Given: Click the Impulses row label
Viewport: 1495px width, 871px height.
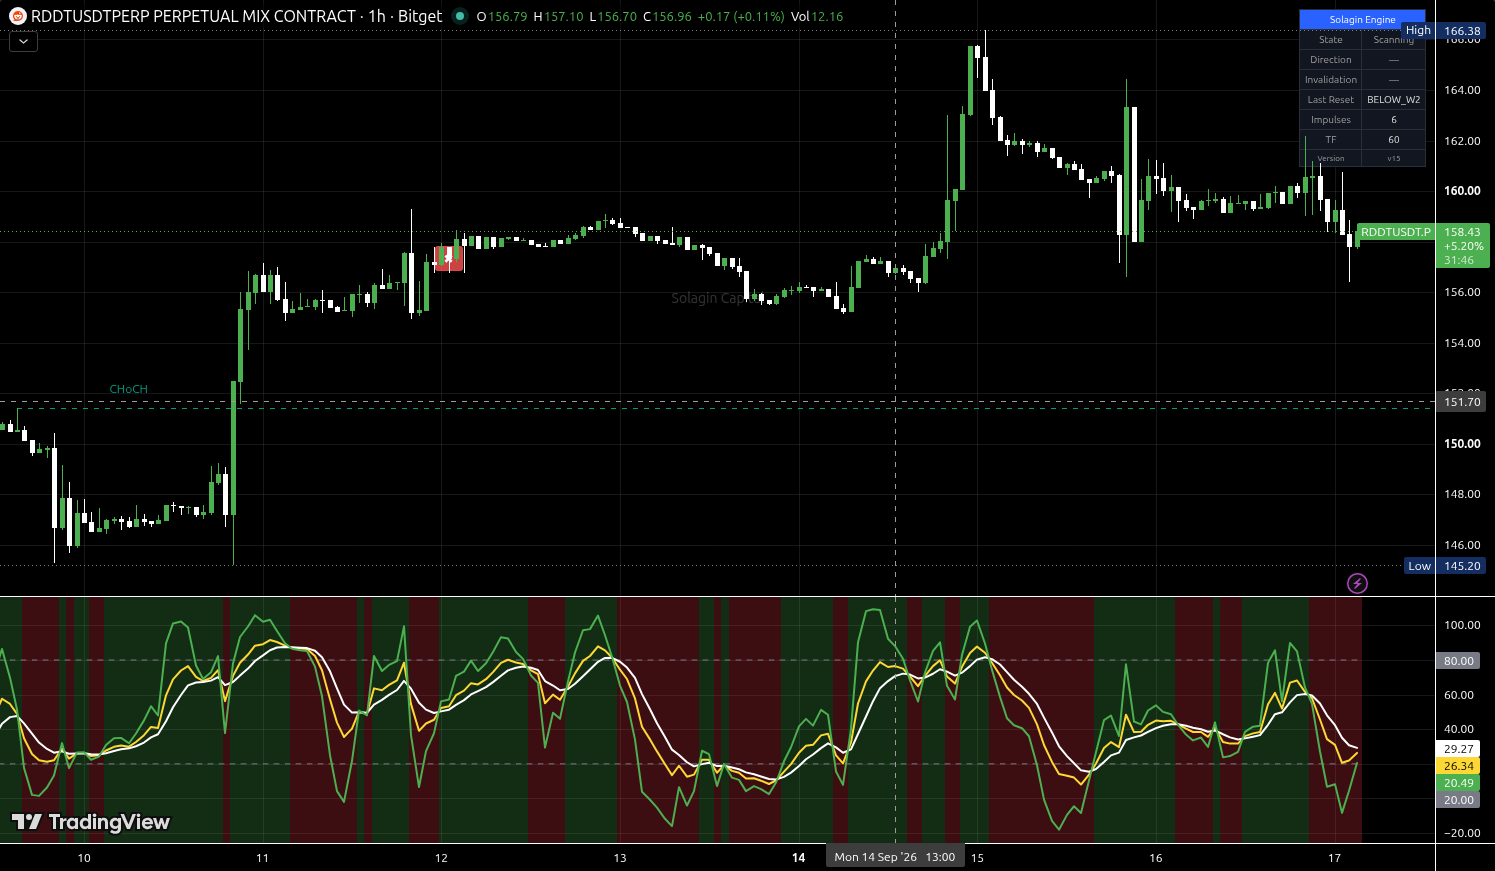Looking at the screenshot, I should [x=1330, y=120].
